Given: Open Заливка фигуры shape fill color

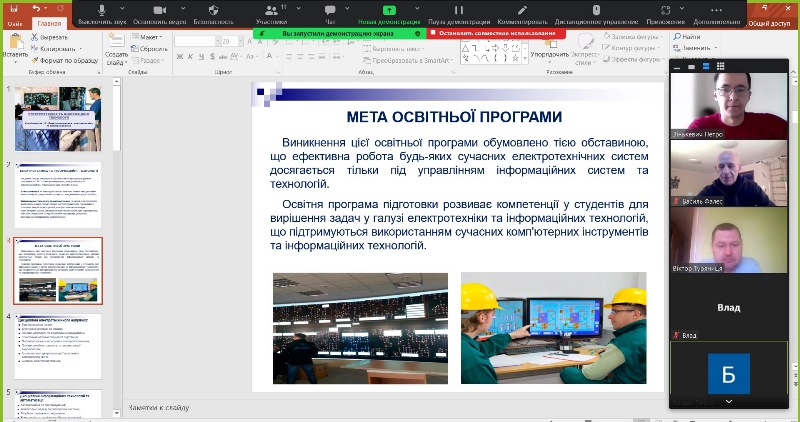Looking at the screenshot, I should point(633,37).
